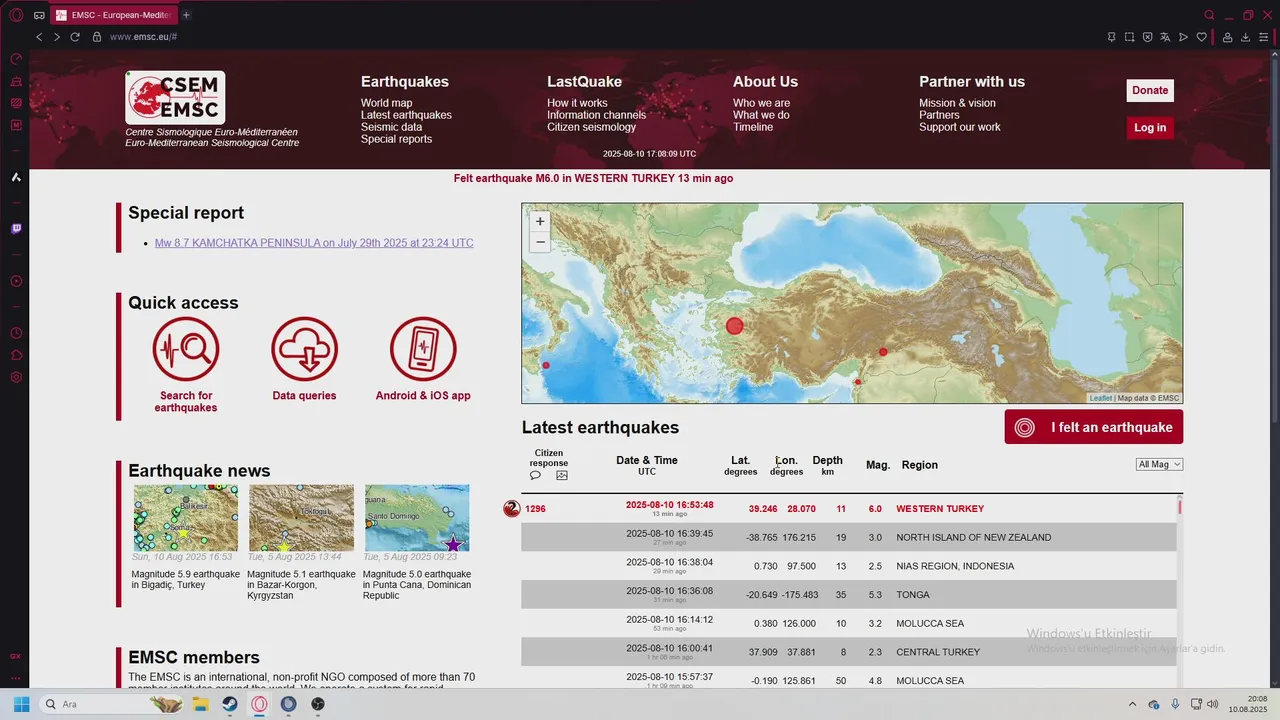The height and width of the screenshot is (720, 1280).
Task: Go forward to next page
Action: (57, 37)
